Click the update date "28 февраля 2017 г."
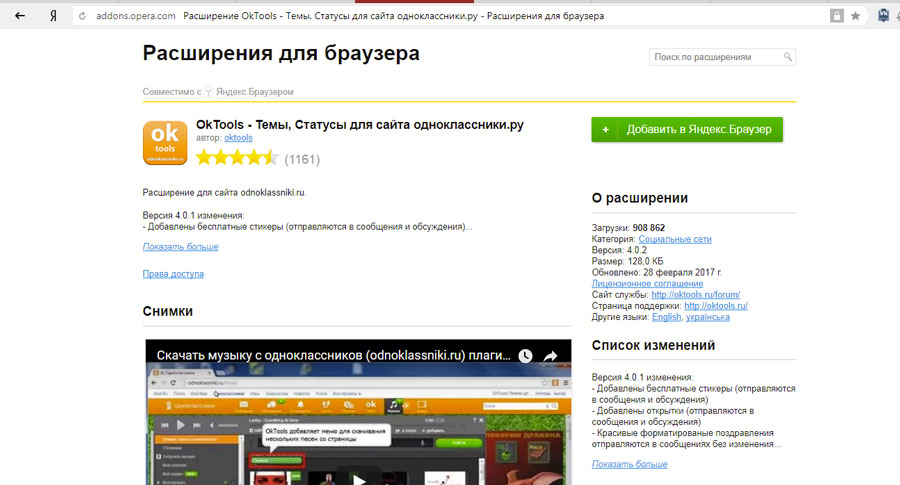 tap(682, 272)
